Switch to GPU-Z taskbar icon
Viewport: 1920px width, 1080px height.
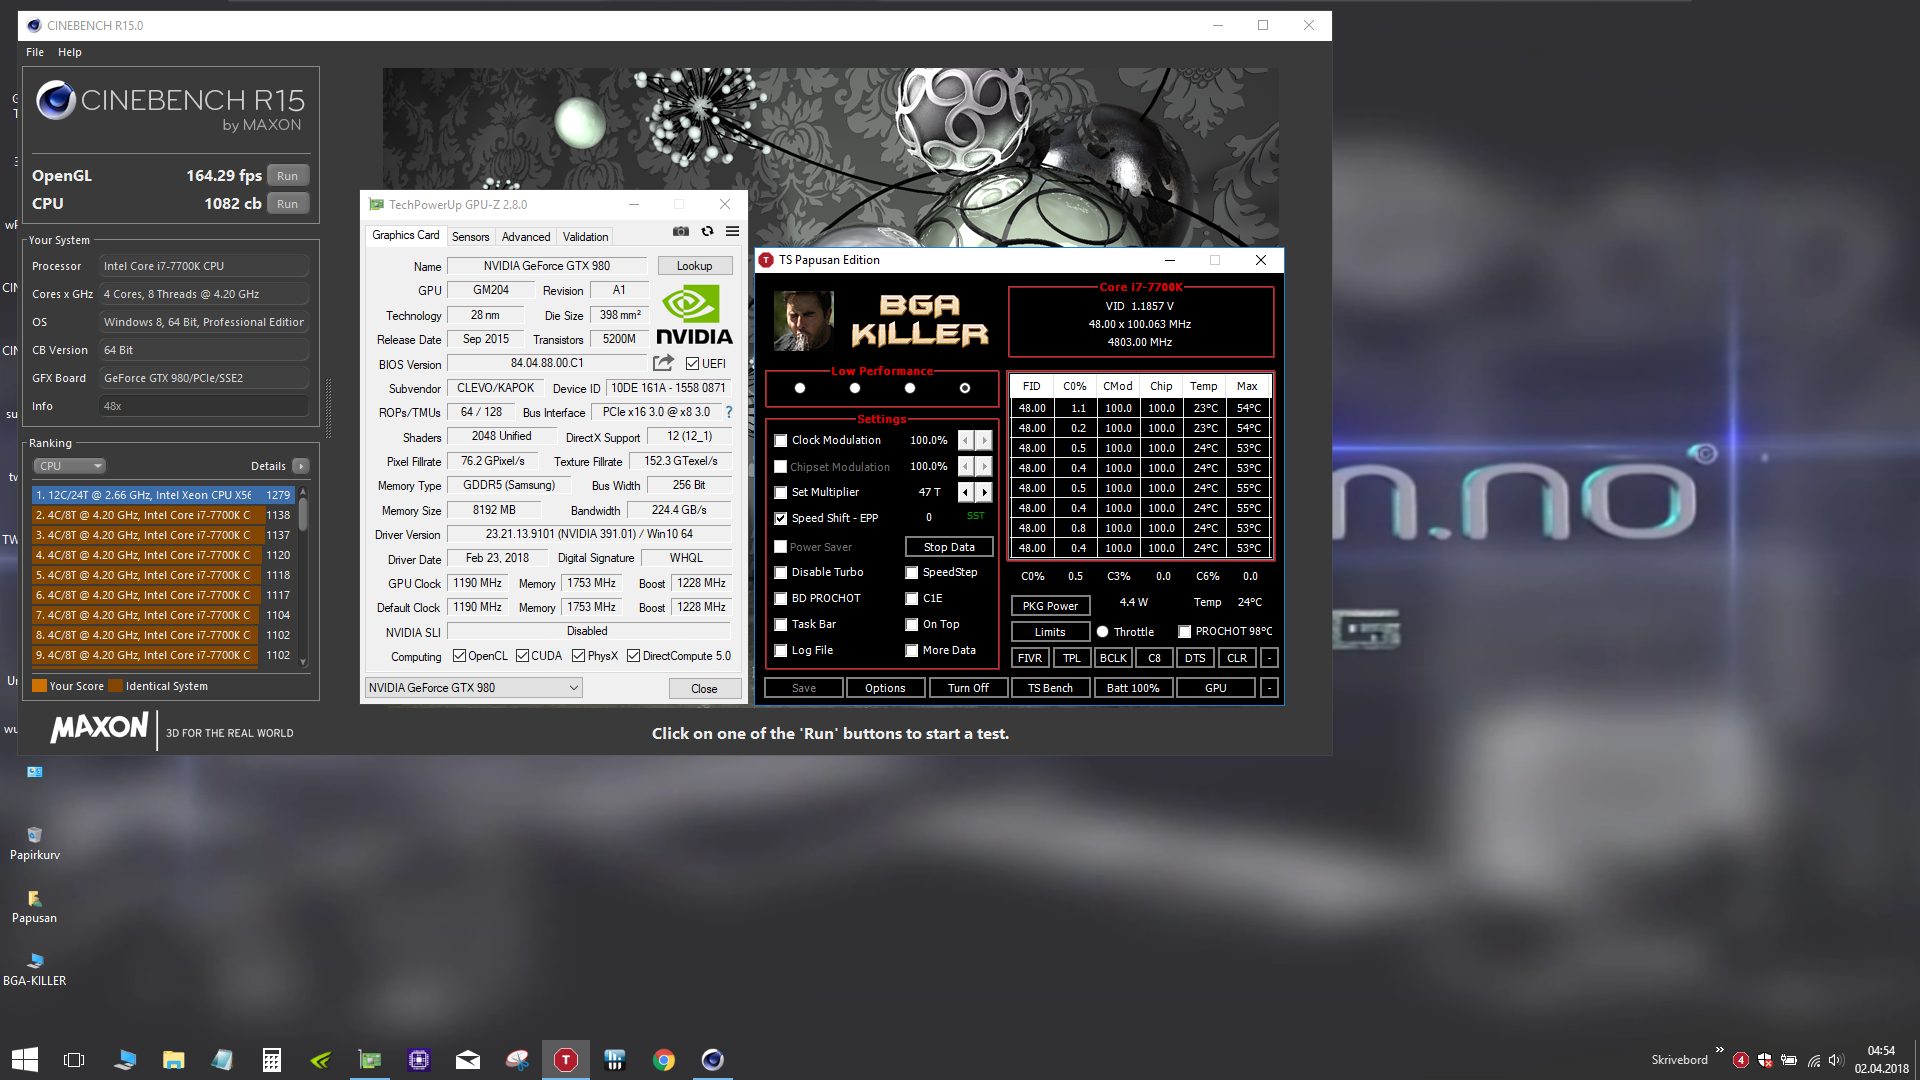[x=370, y=1059]
